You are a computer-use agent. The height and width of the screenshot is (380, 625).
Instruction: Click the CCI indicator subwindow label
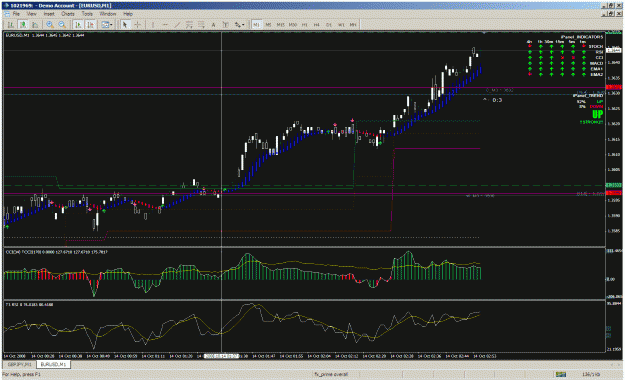56,252
